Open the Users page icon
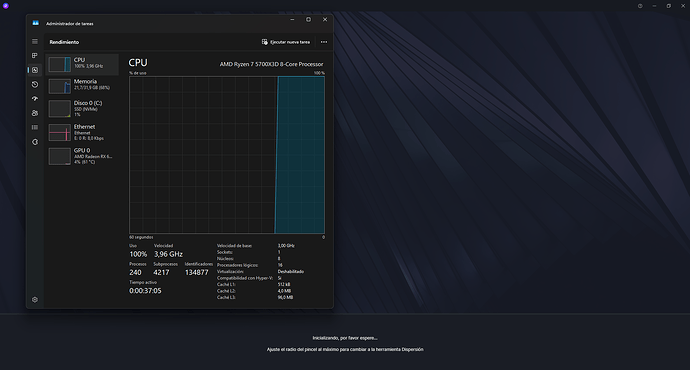The height and width of the screenshot is (370, 690). 35,113
